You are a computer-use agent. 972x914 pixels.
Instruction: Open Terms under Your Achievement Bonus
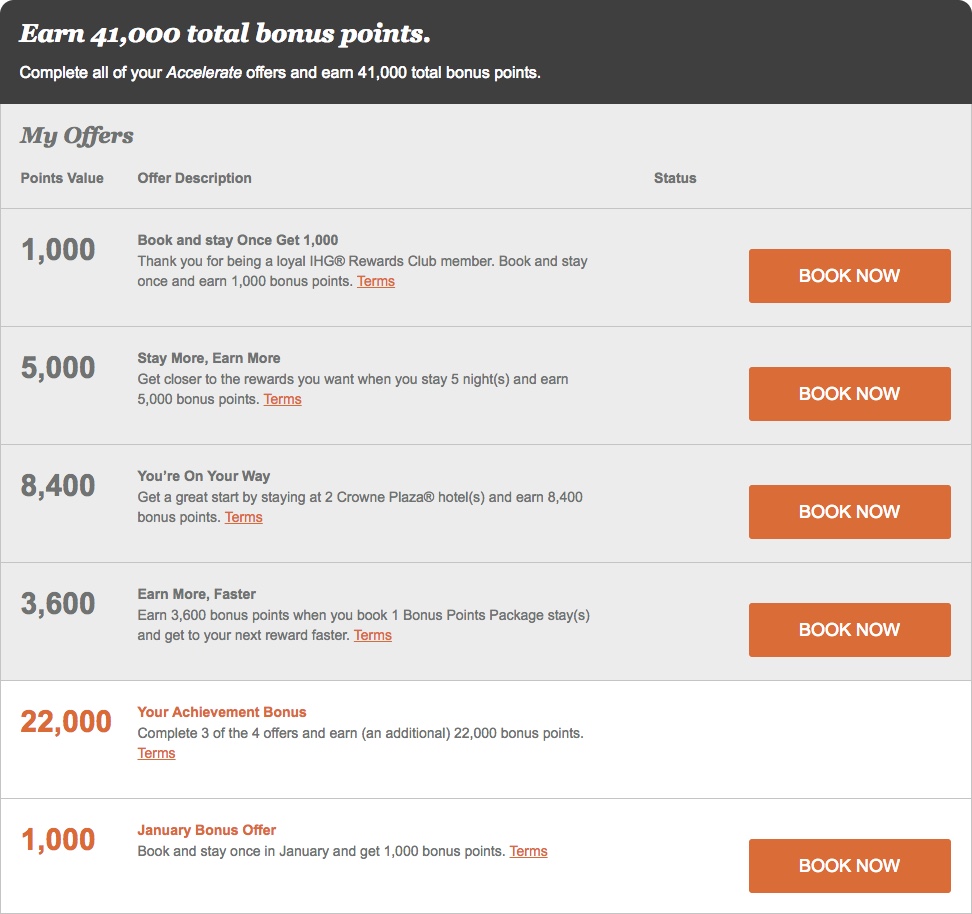(156, 753)
